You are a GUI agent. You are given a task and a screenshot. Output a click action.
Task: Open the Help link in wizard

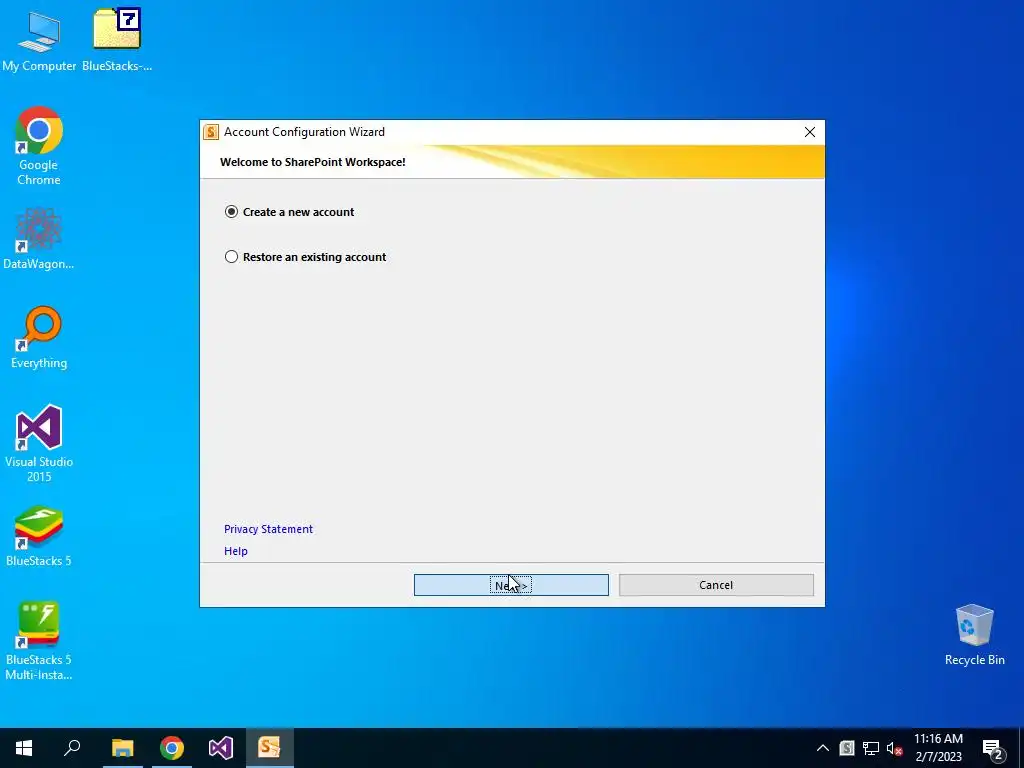[x=236, y=551]
